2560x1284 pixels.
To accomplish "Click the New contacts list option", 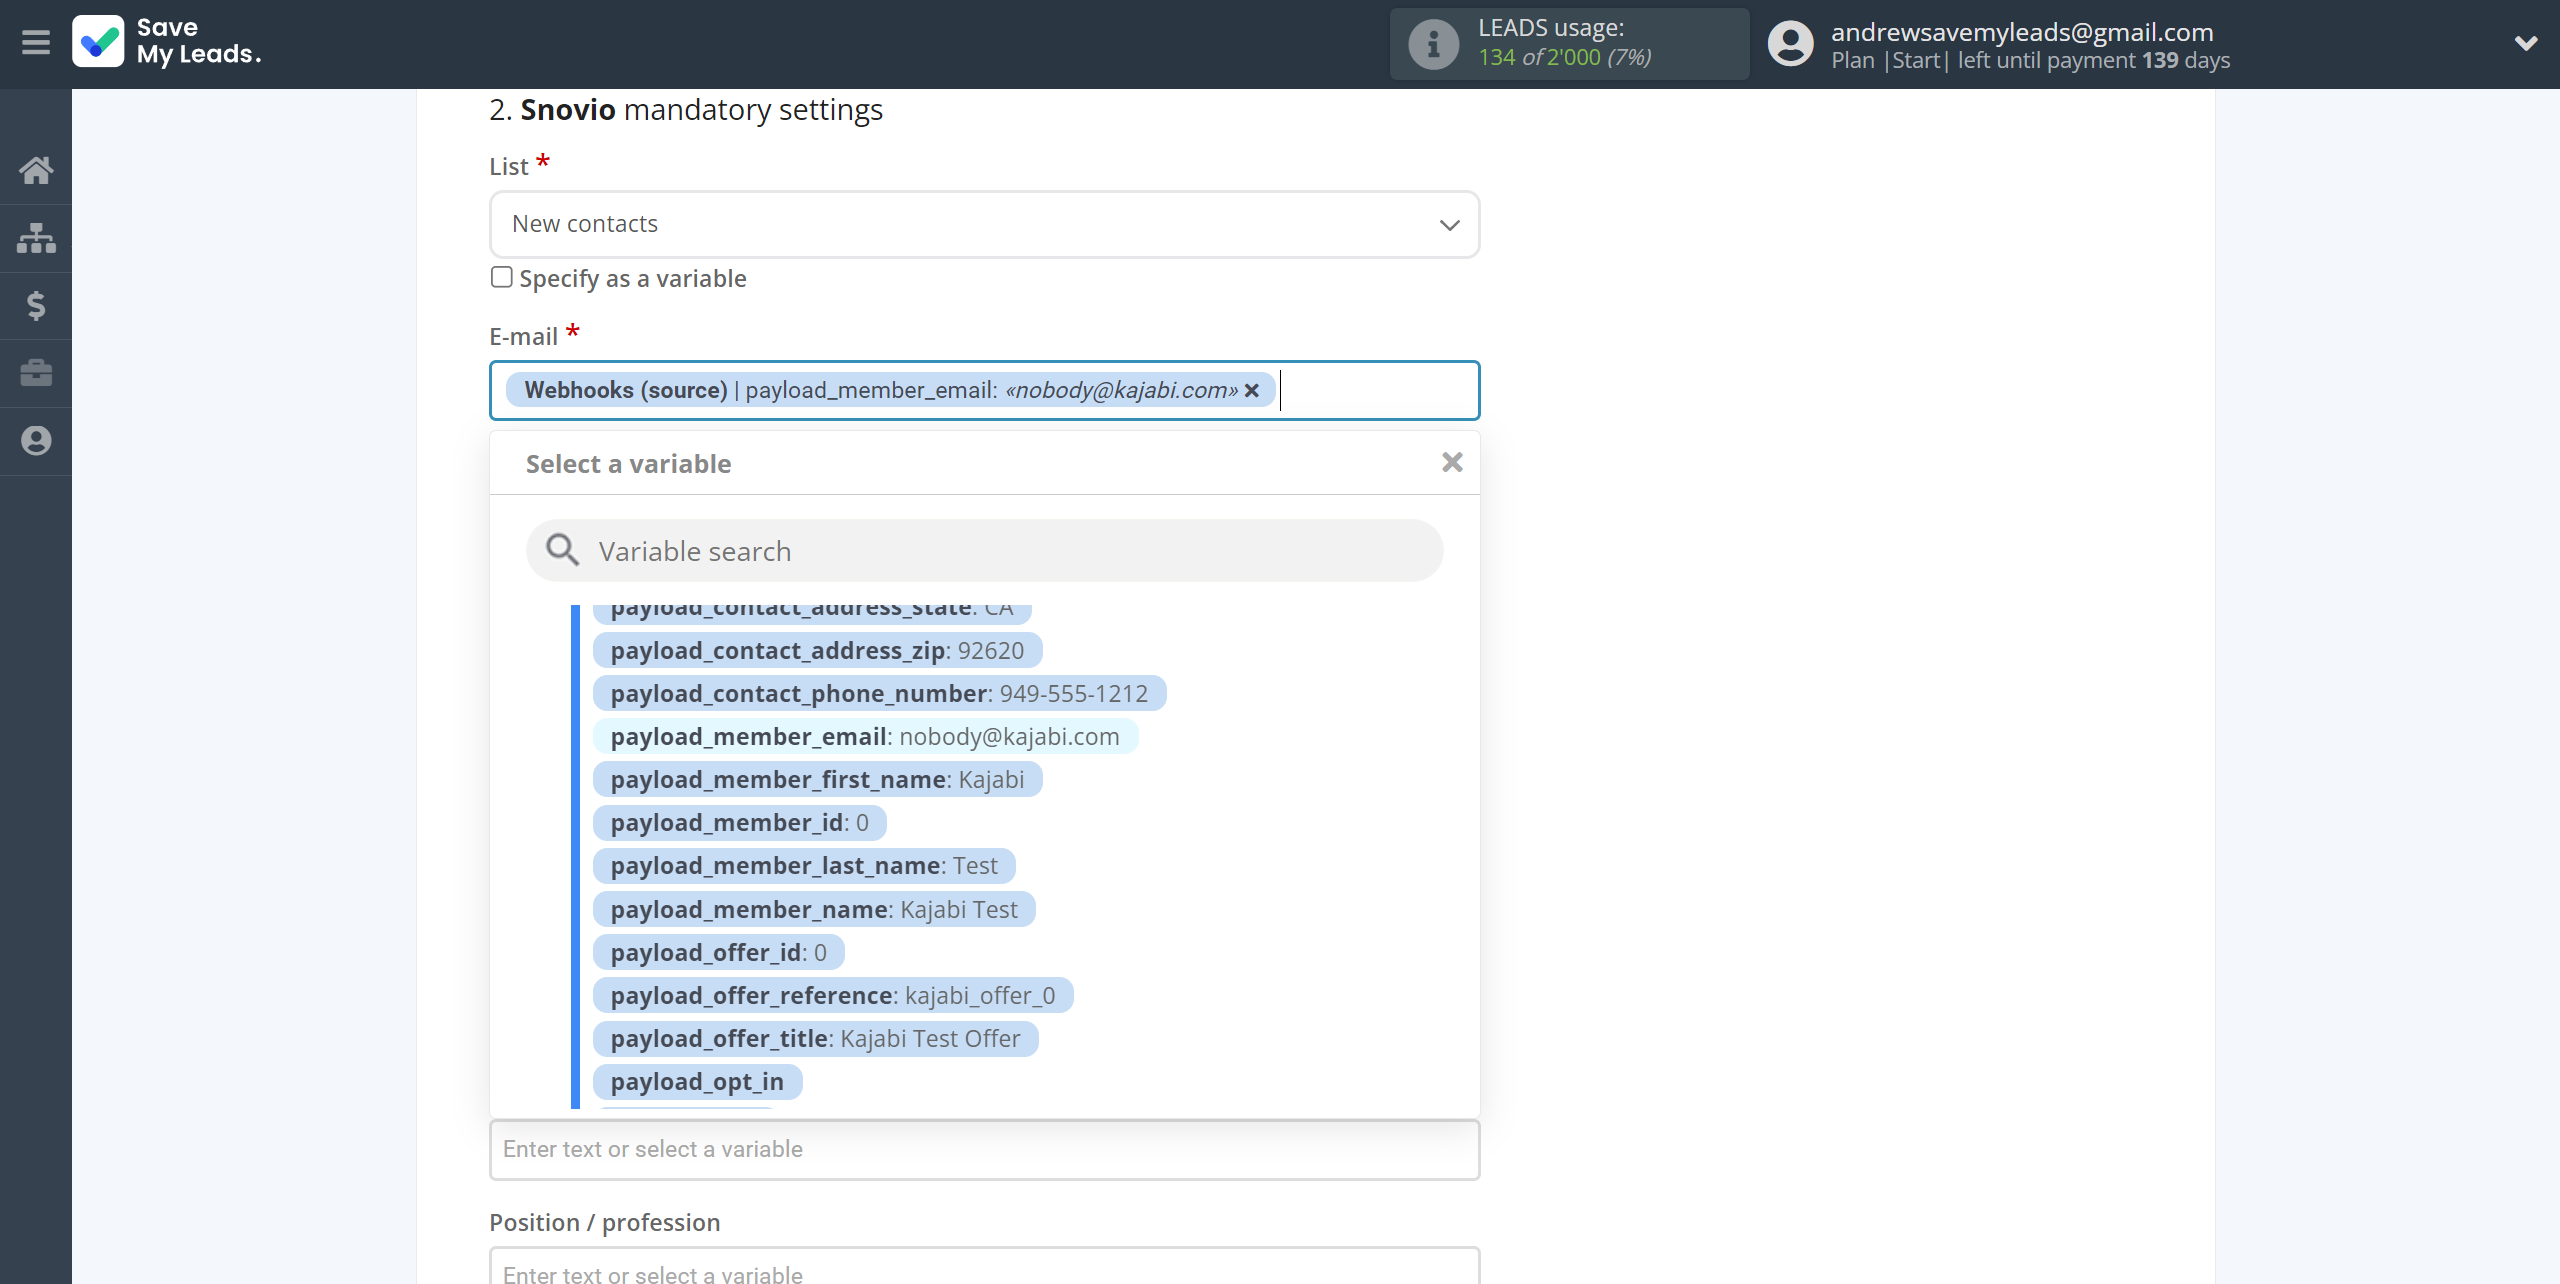I will pyautogui.click(x=984, y=223).
